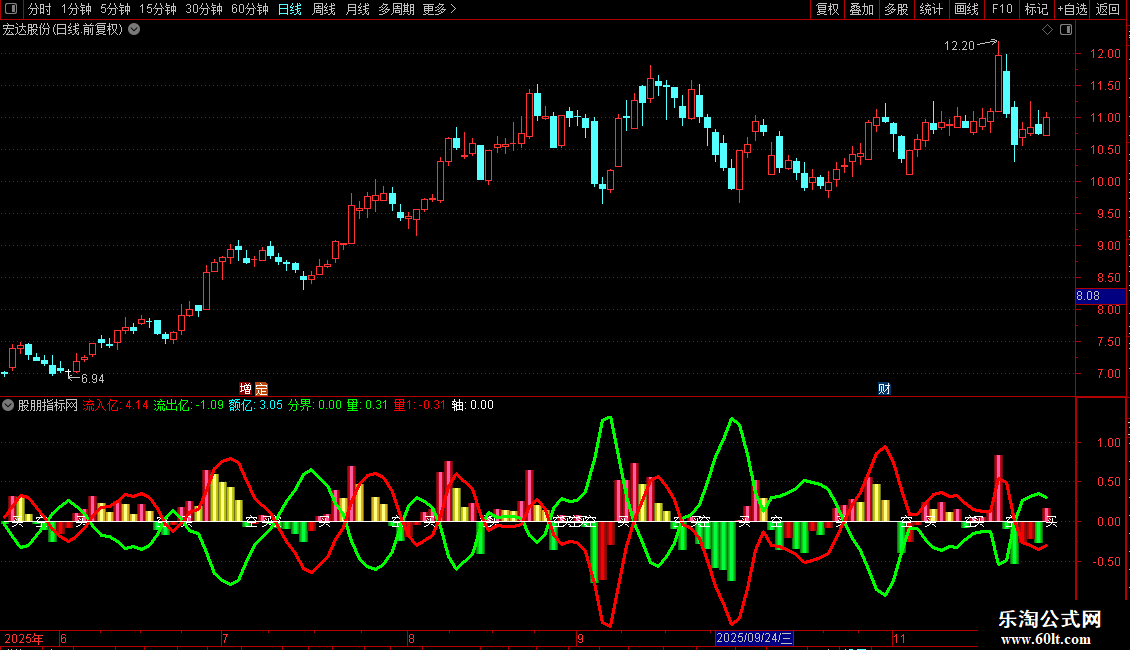Click the 宏达股份(日线.前复权) chart title
This screenshot has height=650, width=1130.
tap(63, 30)
